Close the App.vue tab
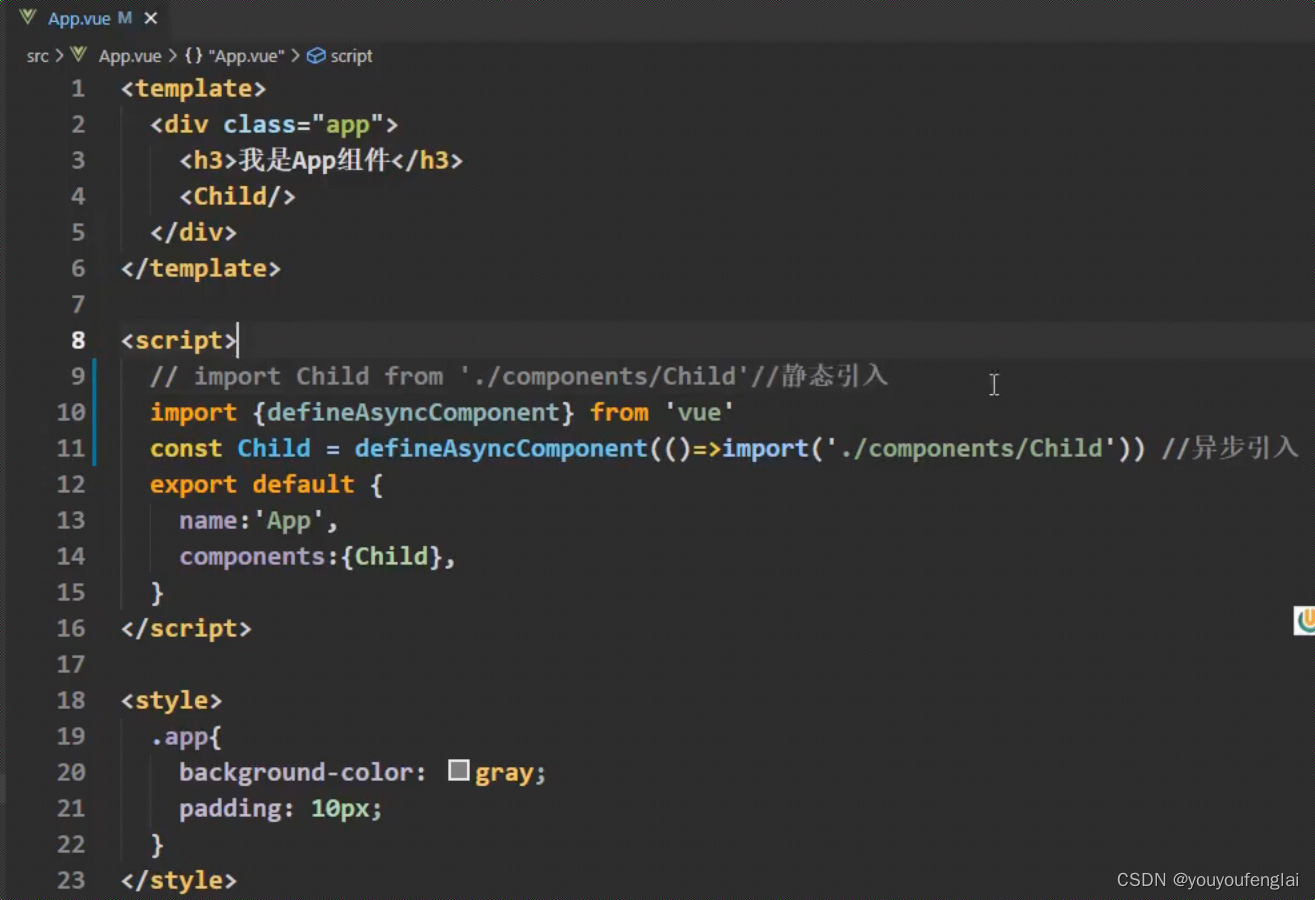This screenshot has height=900, width=1315. 150,18
